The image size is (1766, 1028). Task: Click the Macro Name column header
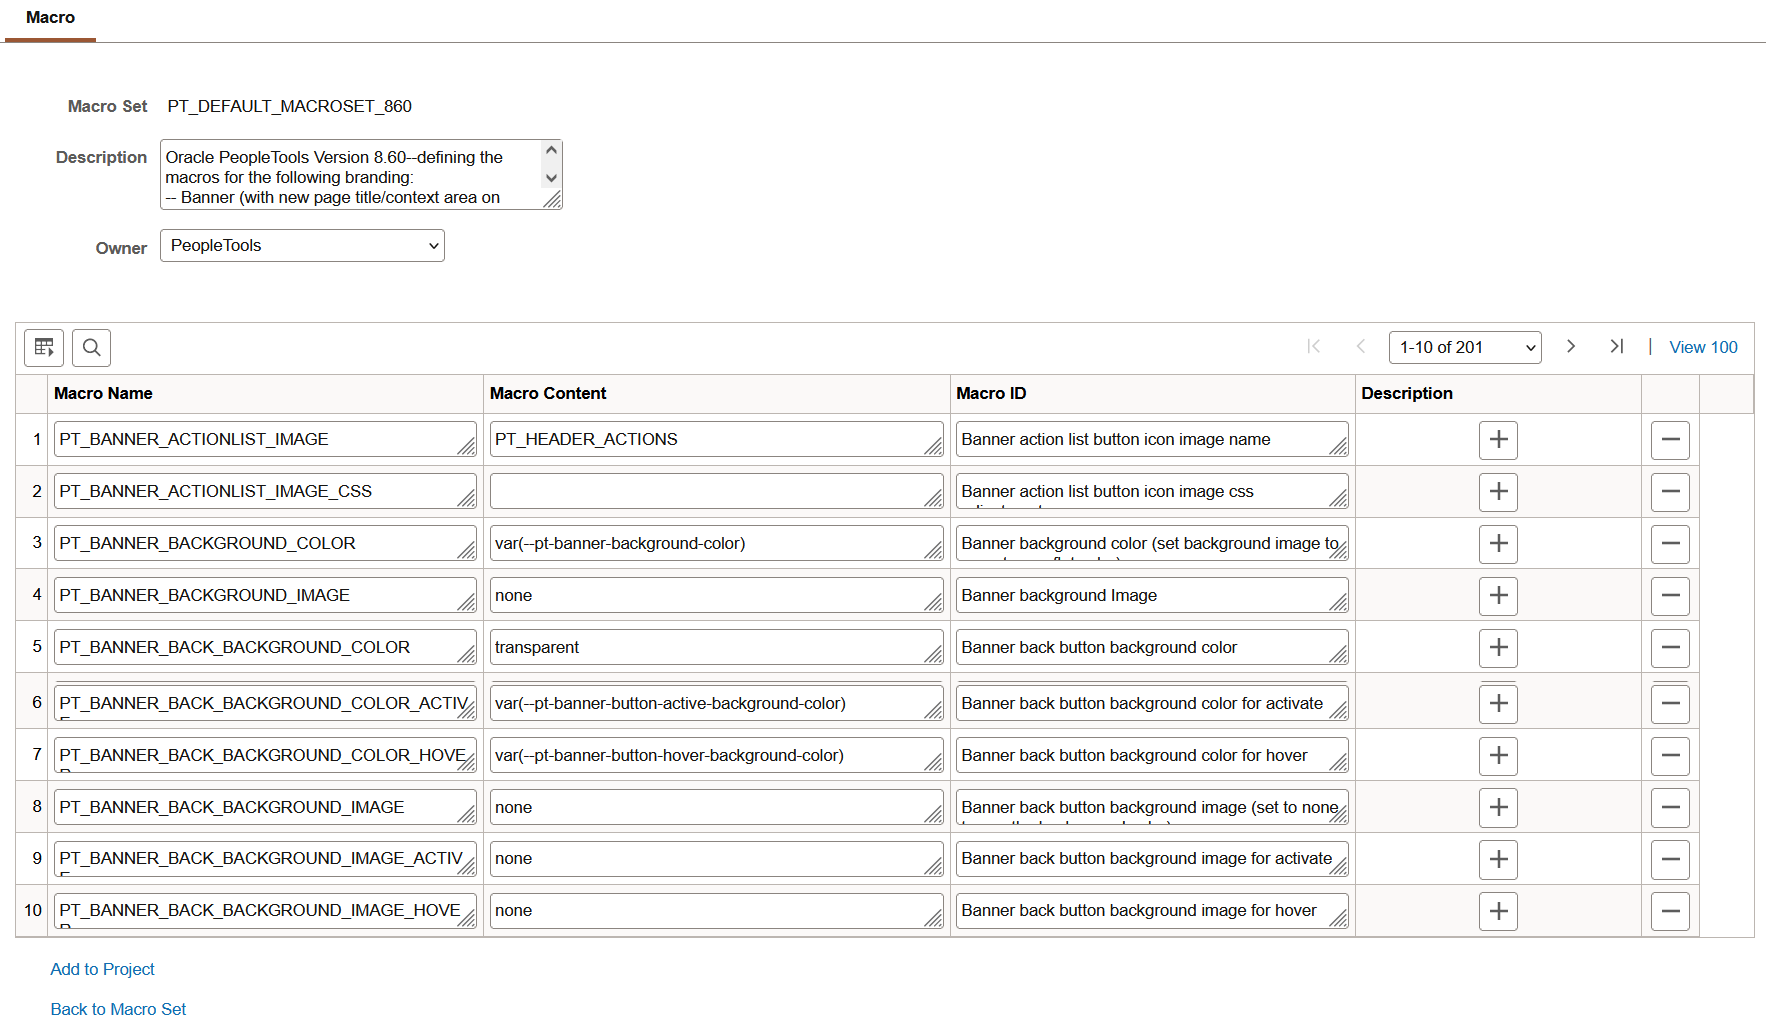tap(103, 394)
